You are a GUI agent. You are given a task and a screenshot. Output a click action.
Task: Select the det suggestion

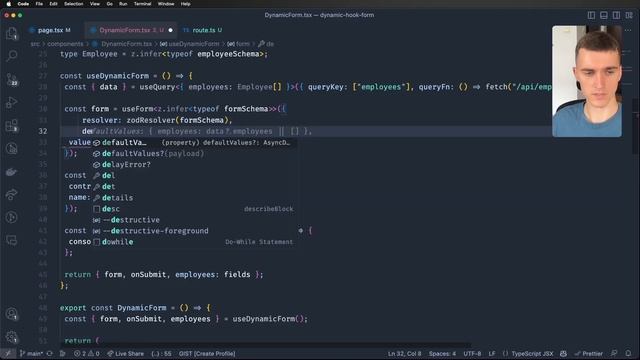tap(193, 187)
